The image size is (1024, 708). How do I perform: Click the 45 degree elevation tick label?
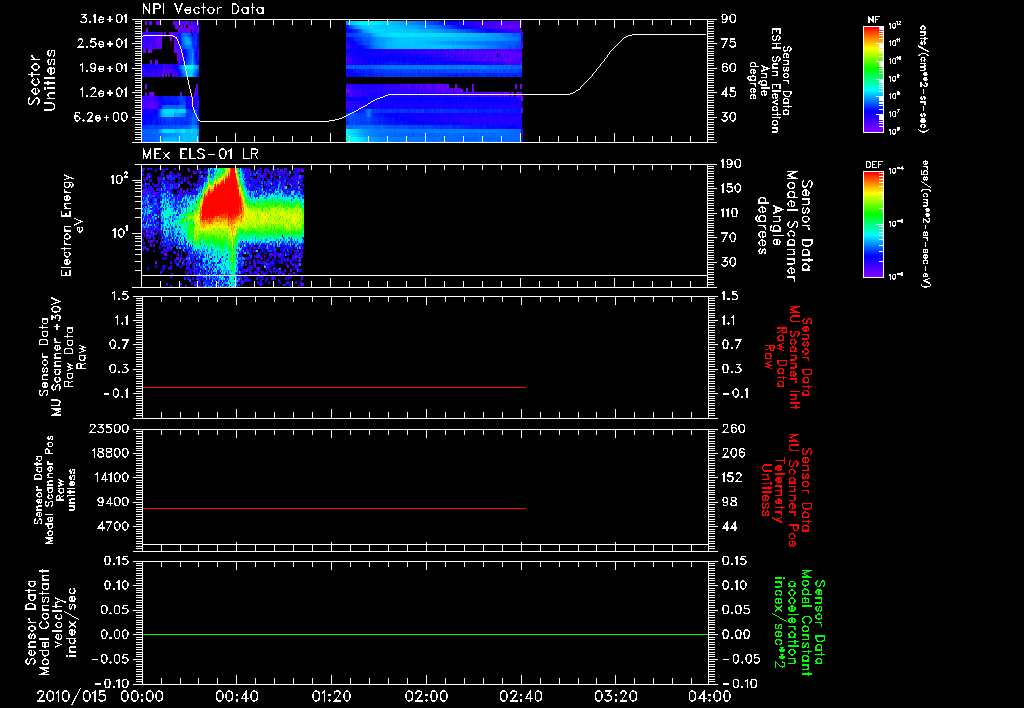(729, 93)
